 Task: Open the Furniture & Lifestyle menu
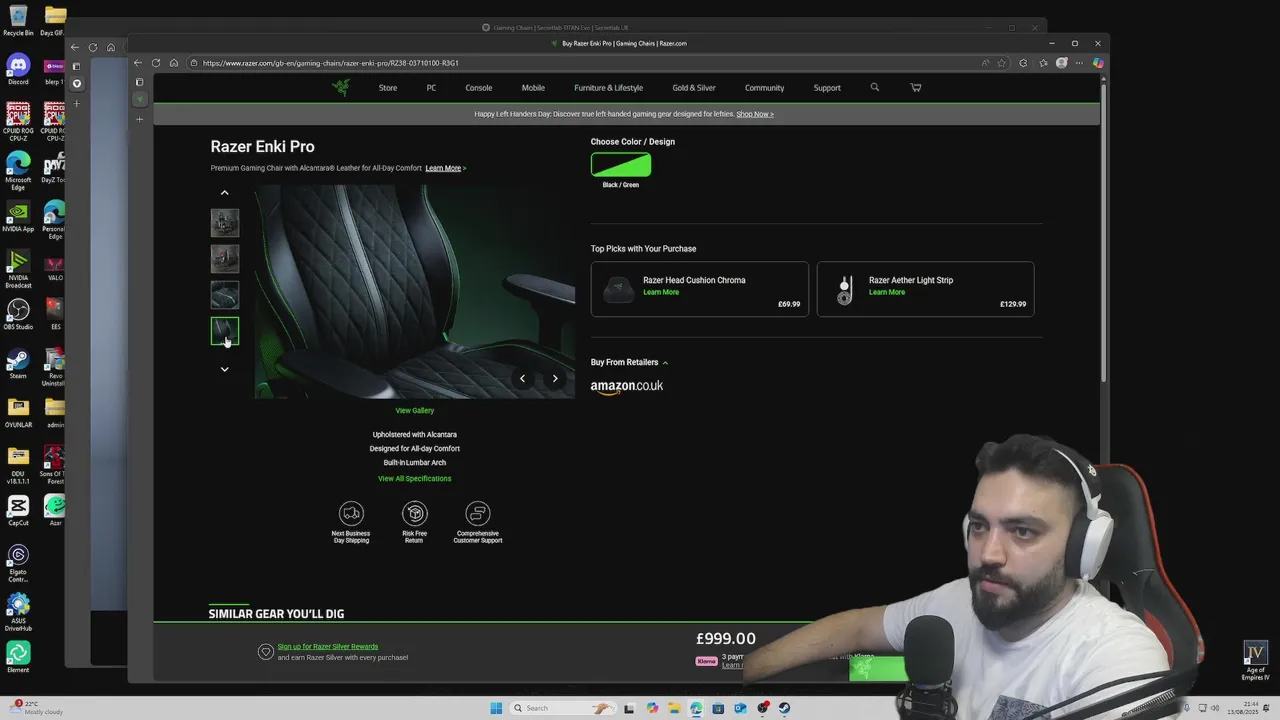608,88
